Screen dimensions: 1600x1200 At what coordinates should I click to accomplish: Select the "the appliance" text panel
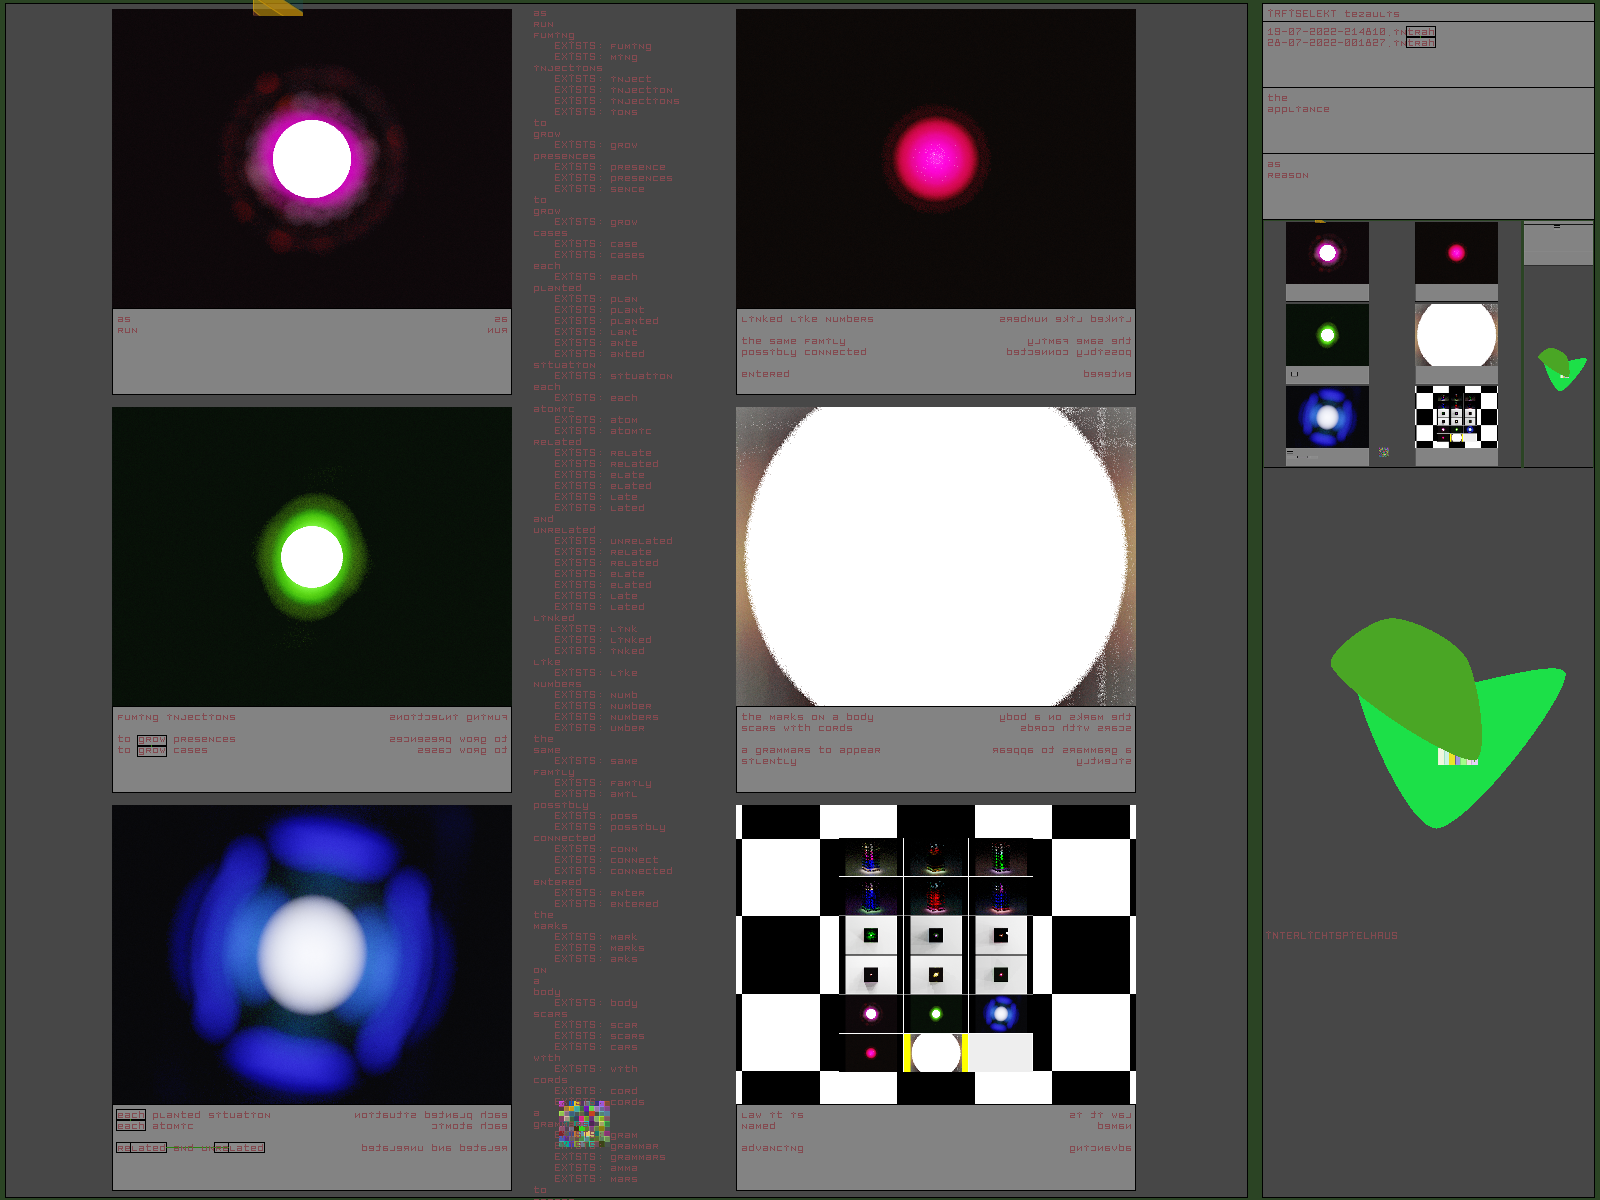(x=1427, y=120)
